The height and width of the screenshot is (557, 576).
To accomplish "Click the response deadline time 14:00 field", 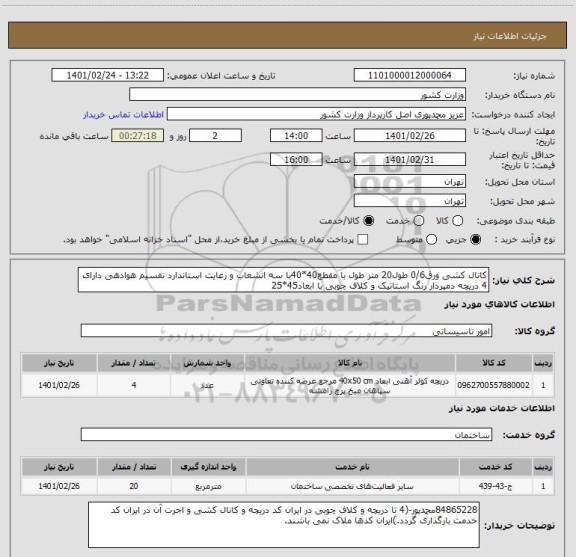I will click(x=296, y=136).
